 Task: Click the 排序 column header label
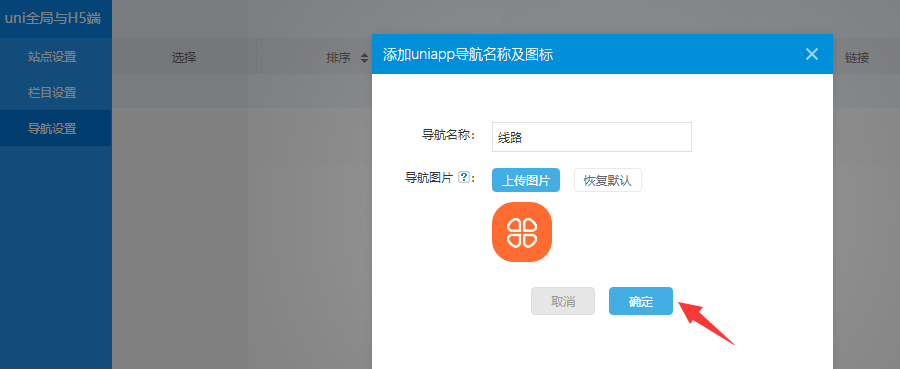(x=339, y=57)
